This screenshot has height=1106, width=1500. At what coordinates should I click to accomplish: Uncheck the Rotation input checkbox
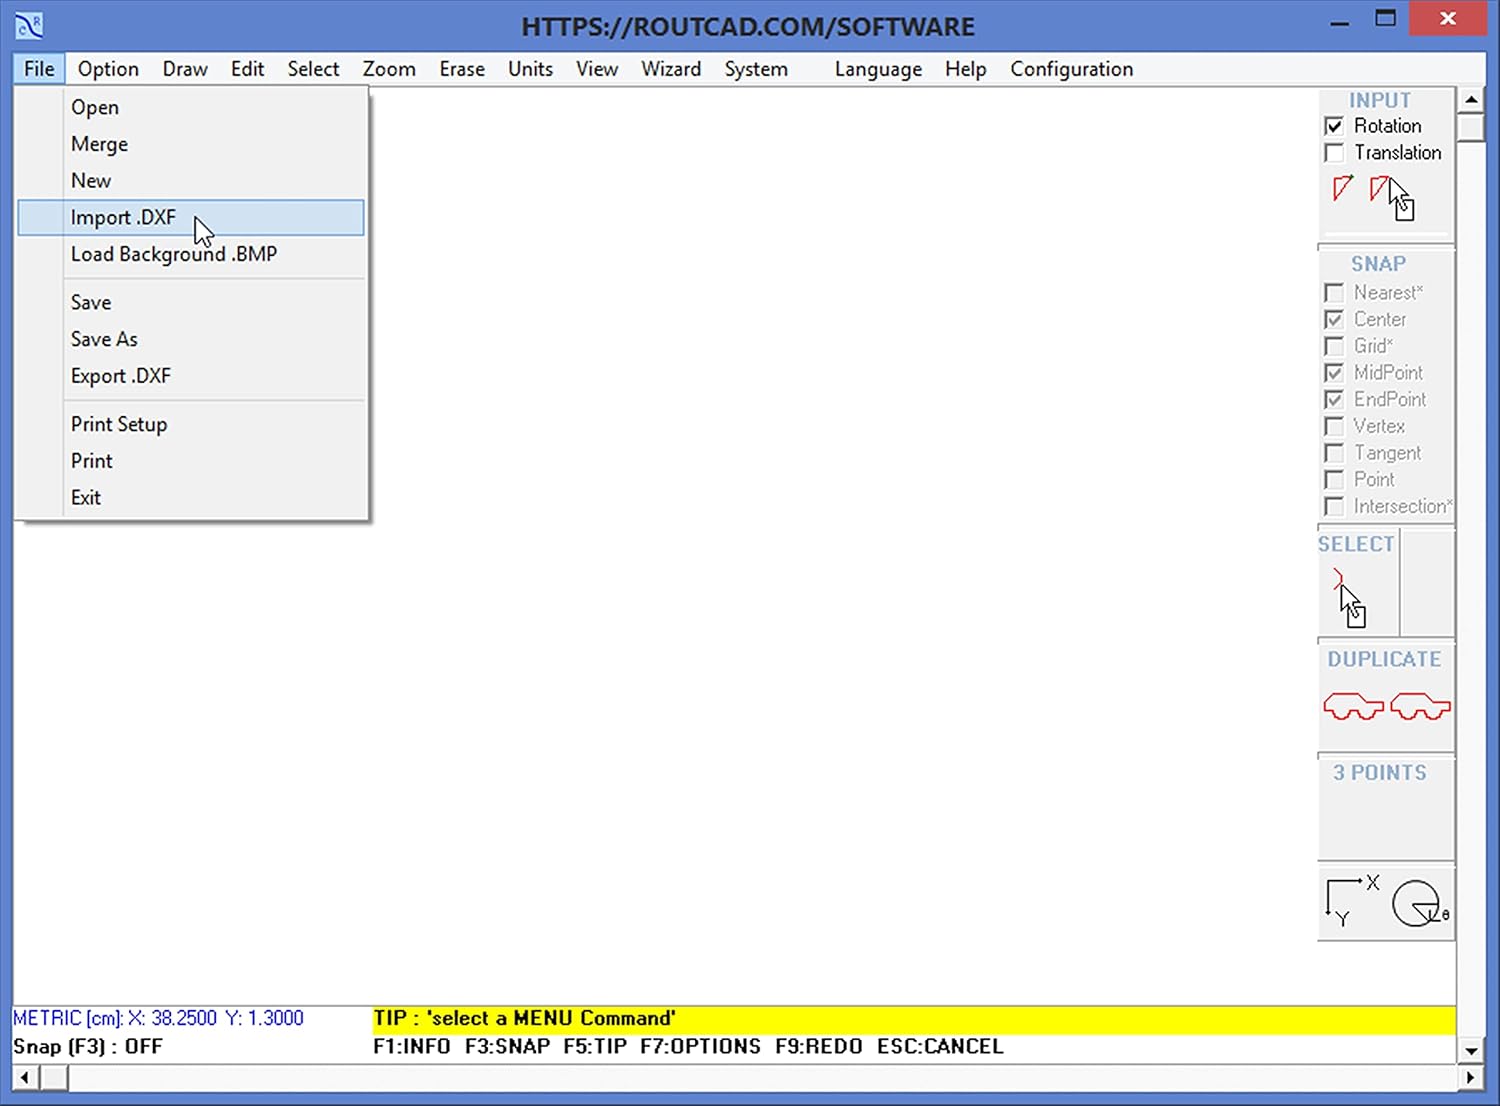point(1334,125)
